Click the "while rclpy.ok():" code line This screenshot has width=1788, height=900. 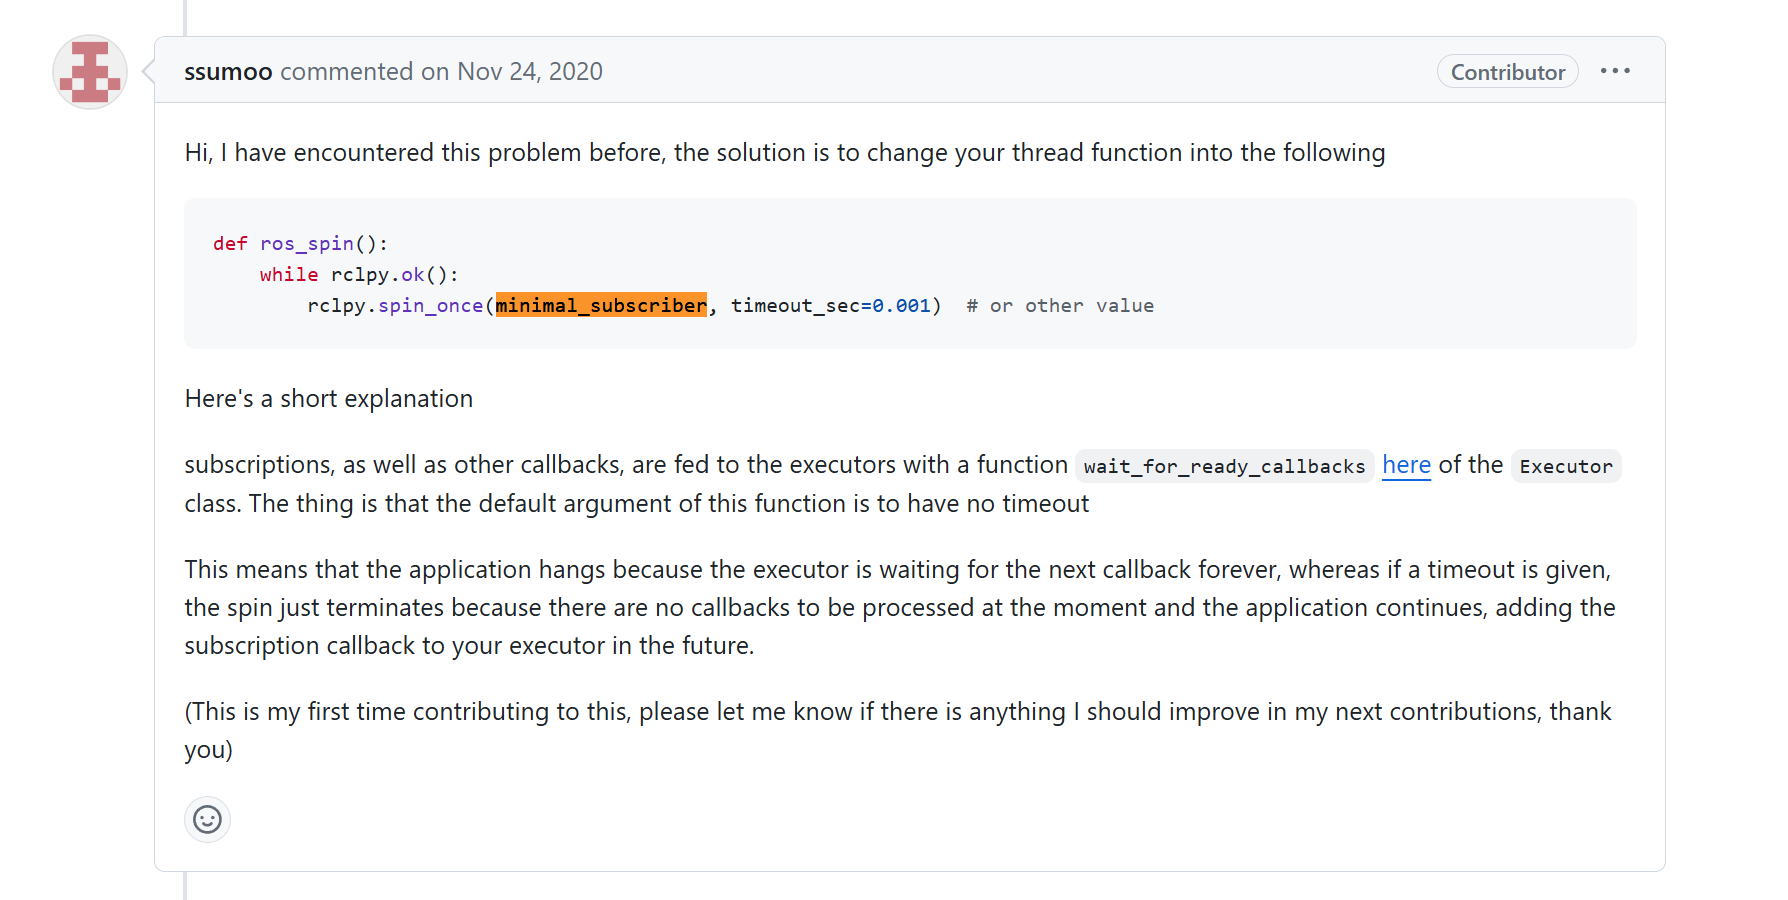358,274
